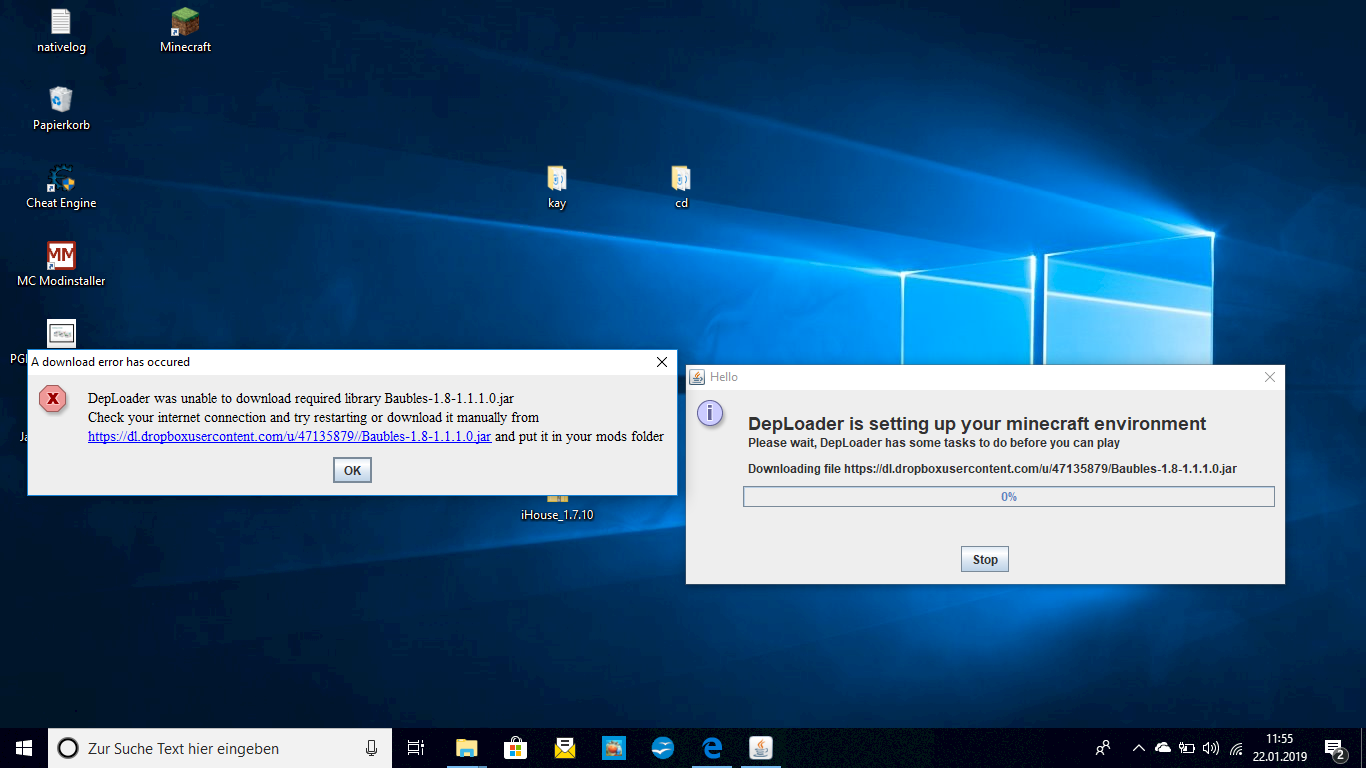1366x768 pixels.
Task: Click OK on the download error dialog
Action: [352, 470]
